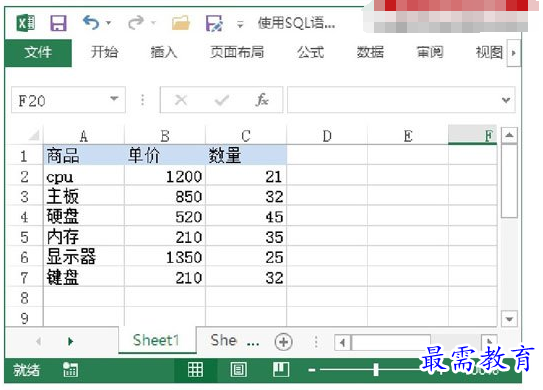The image size is (543, 390).
Task: Select row 1 header
Action: 24,156
